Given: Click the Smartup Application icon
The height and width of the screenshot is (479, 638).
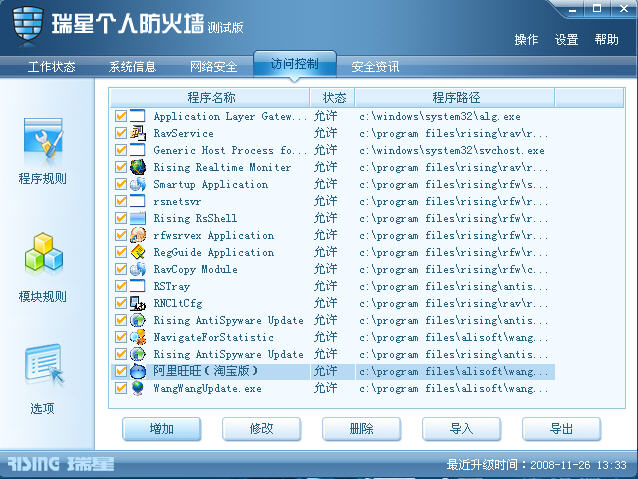Looking at the screenshot, I should pos(138,184).
